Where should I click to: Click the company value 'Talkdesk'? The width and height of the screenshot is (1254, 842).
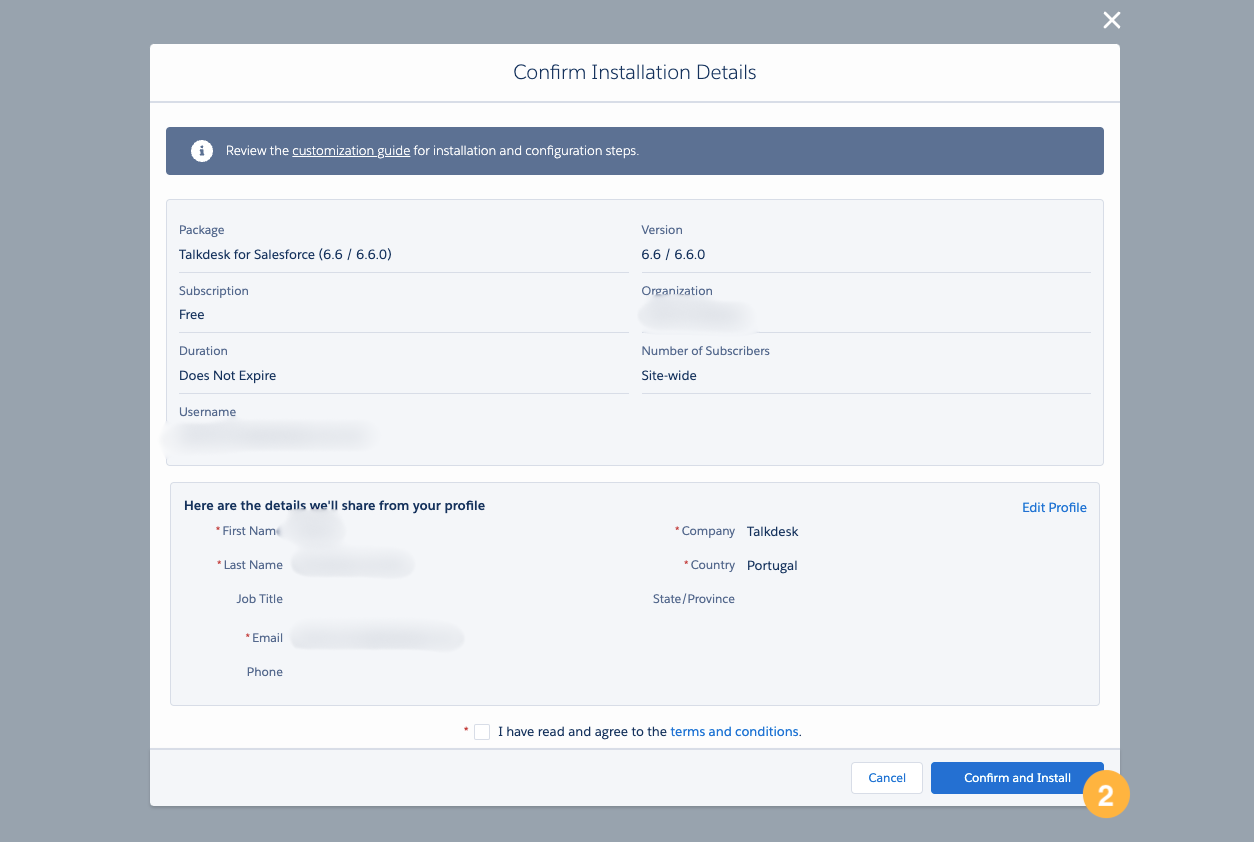(773, 531)
